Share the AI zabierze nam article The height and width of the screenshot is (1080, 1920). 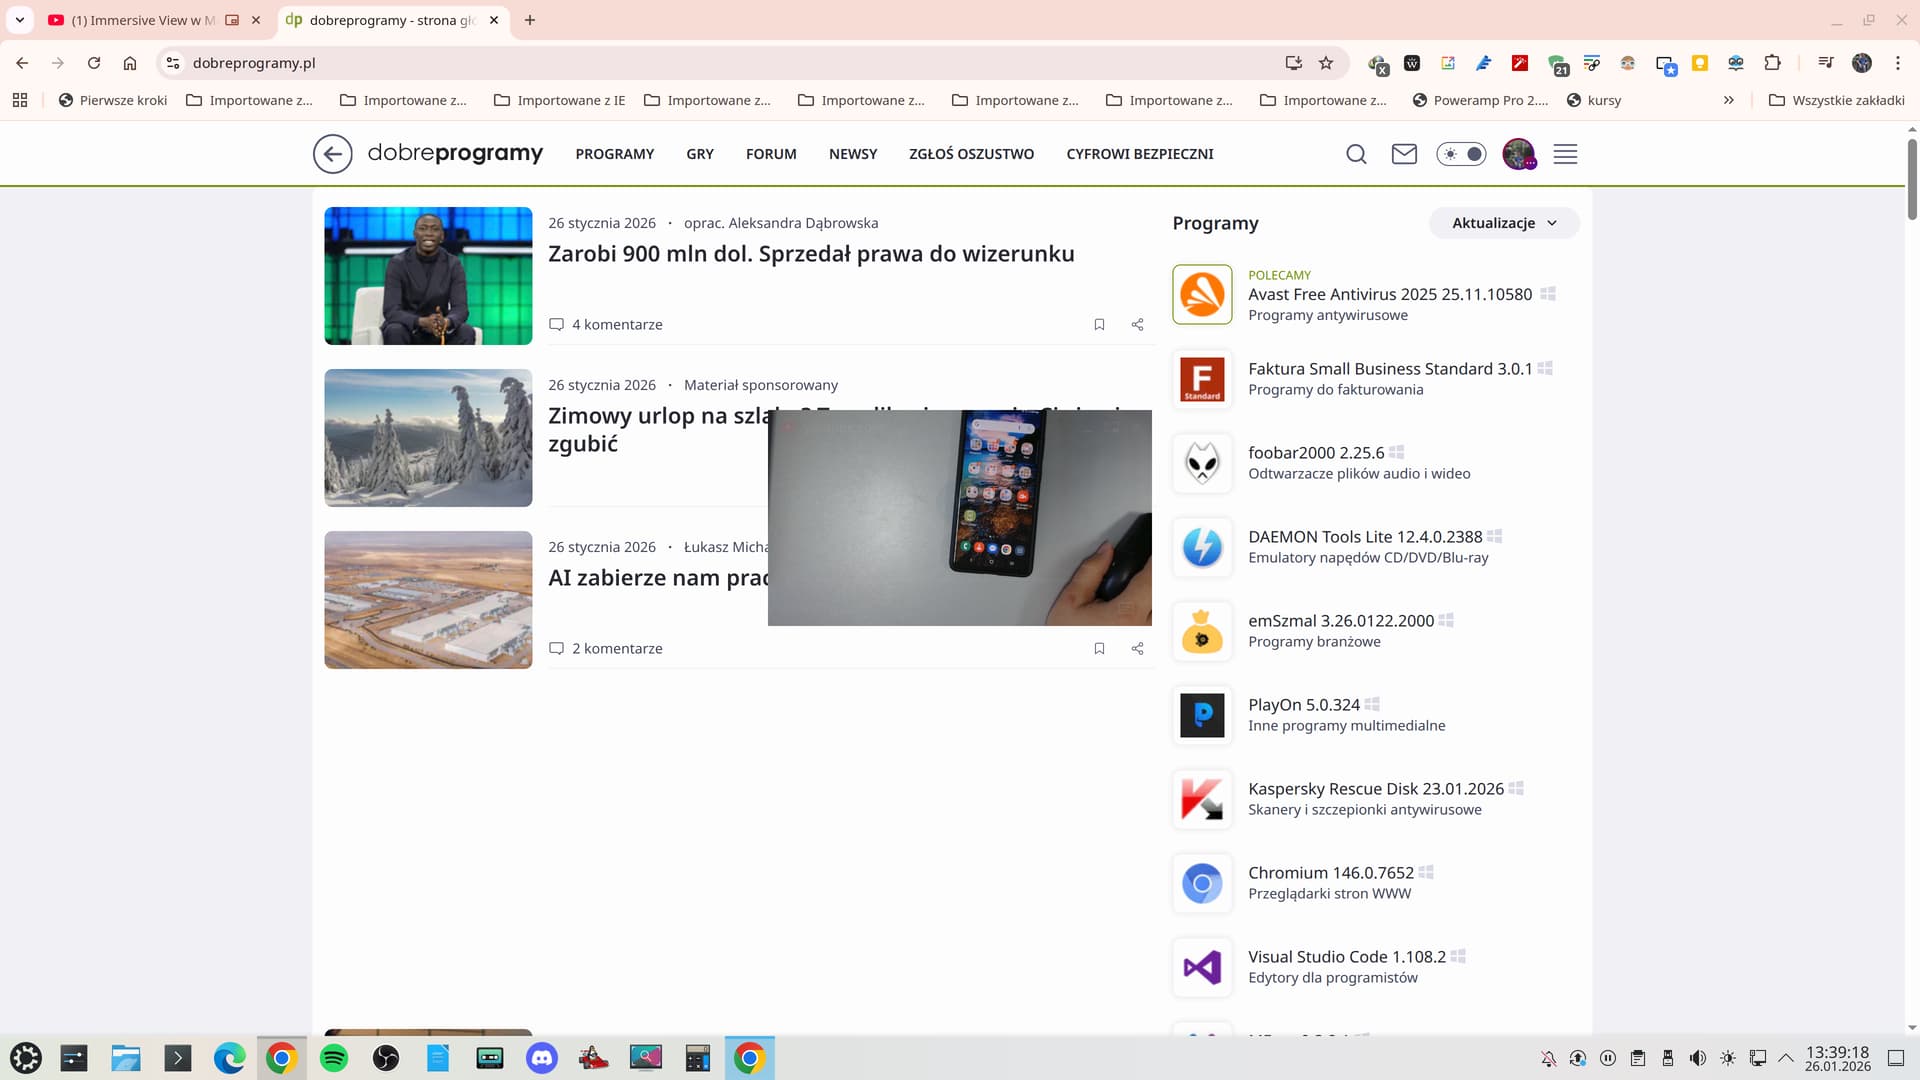[1137, 648]
